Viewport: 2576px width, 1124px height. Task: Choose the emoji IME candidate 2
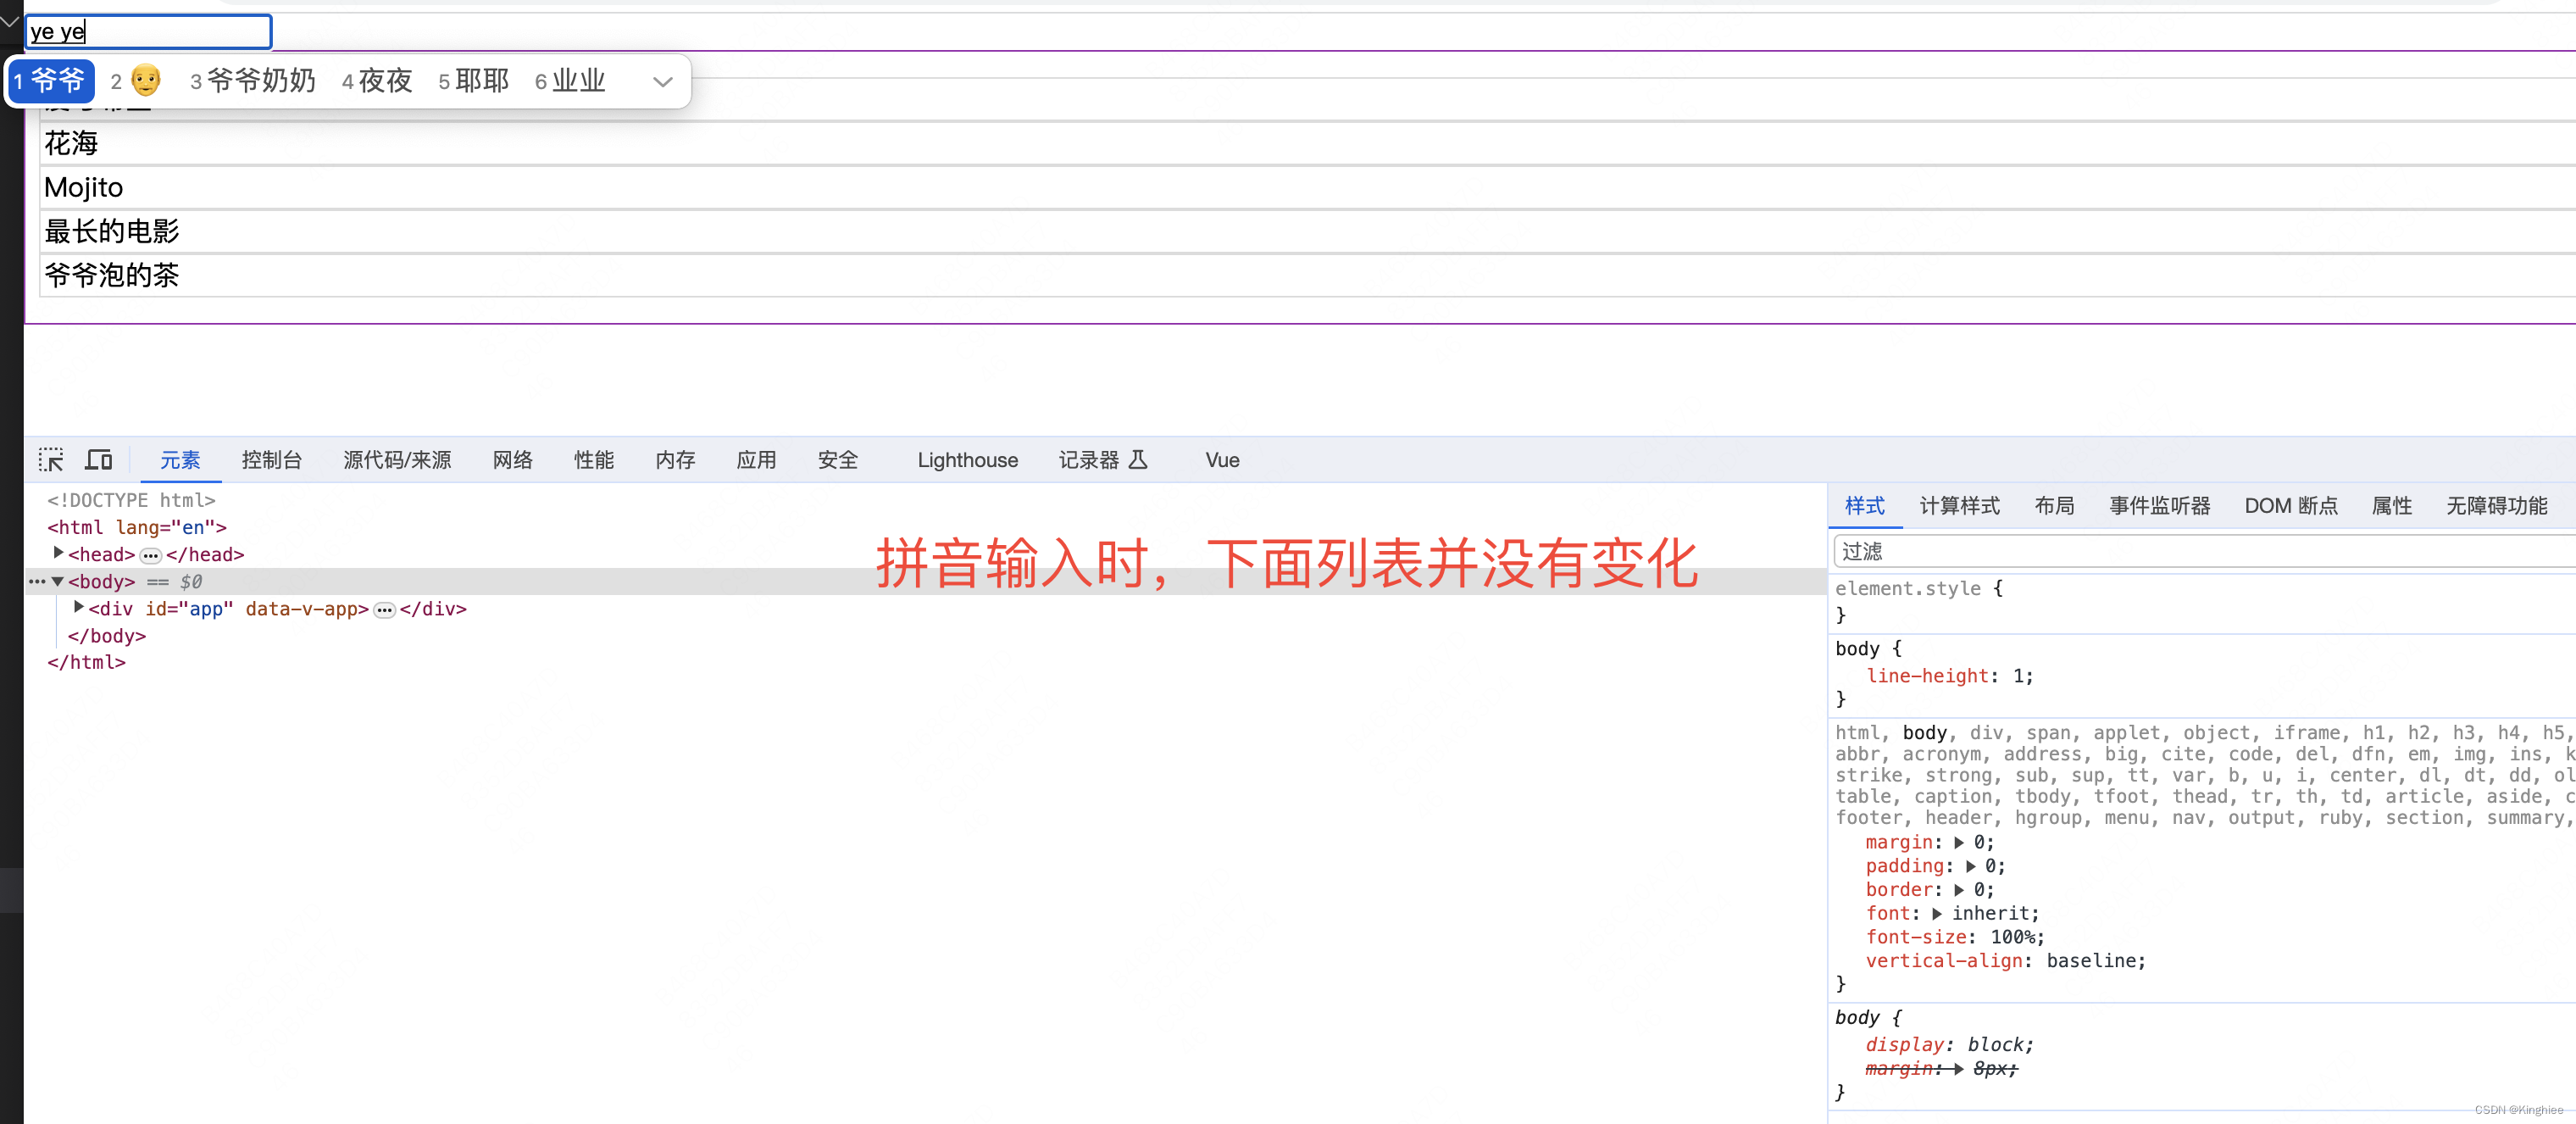(135, 81)
